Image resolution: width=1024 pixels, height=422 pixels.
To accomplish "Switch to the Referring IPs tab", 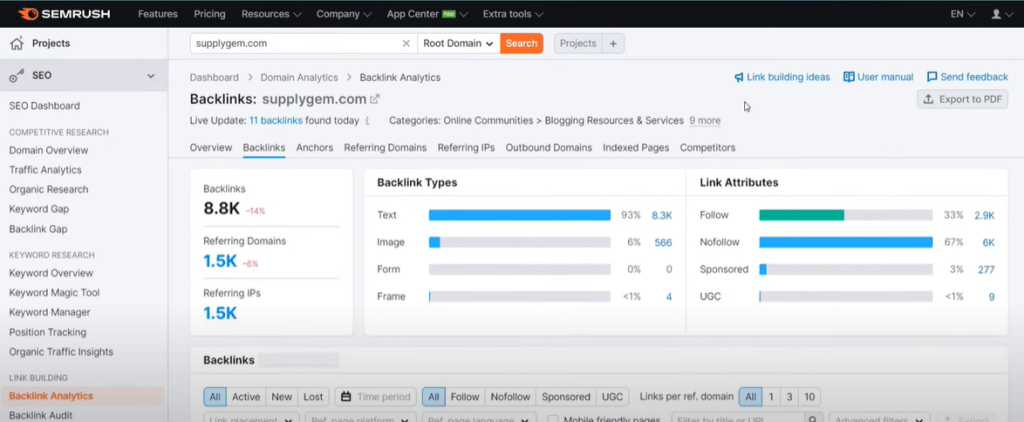I will point(466,148).
